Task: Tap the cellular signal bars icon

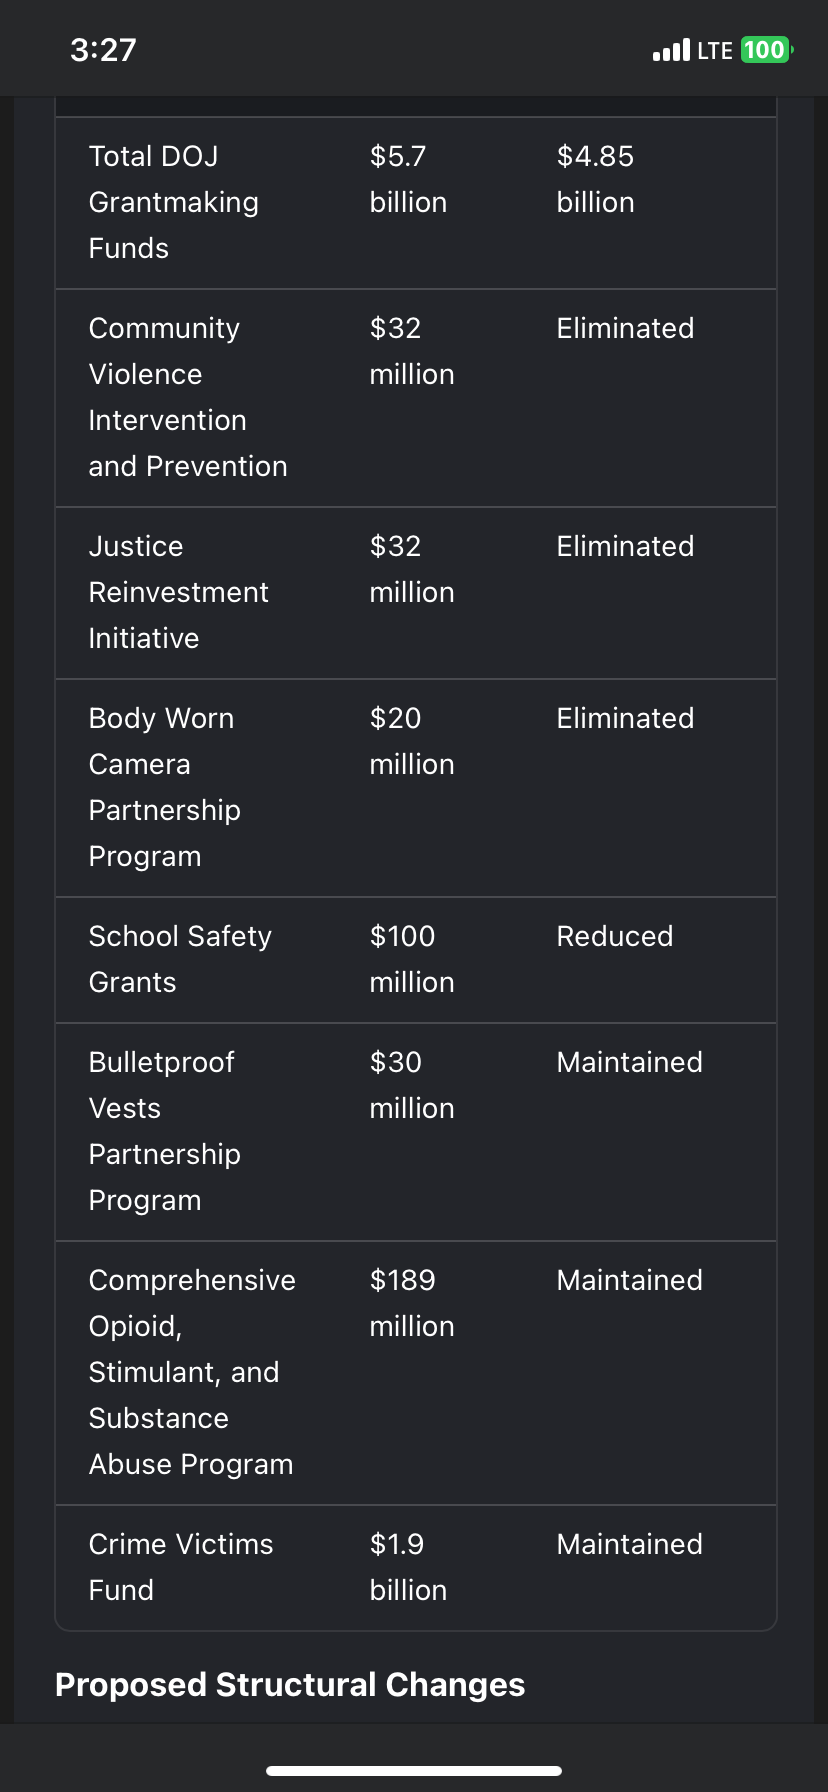Action: coord(671,50)
